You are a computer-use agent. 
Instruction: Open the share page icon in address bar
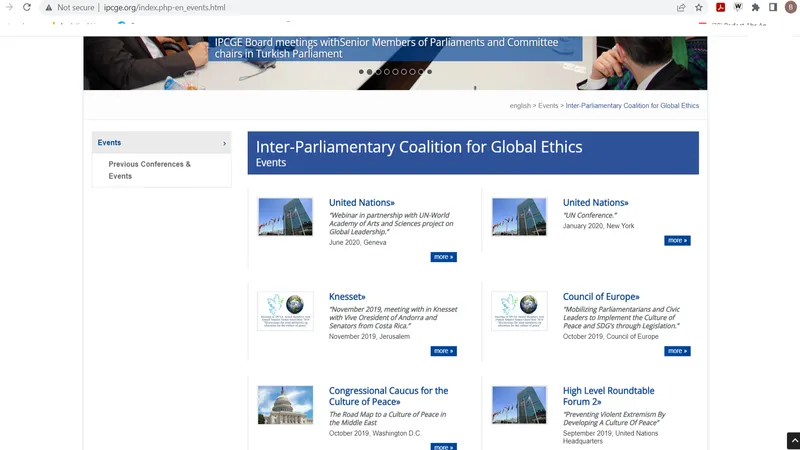tap(681, 8)
